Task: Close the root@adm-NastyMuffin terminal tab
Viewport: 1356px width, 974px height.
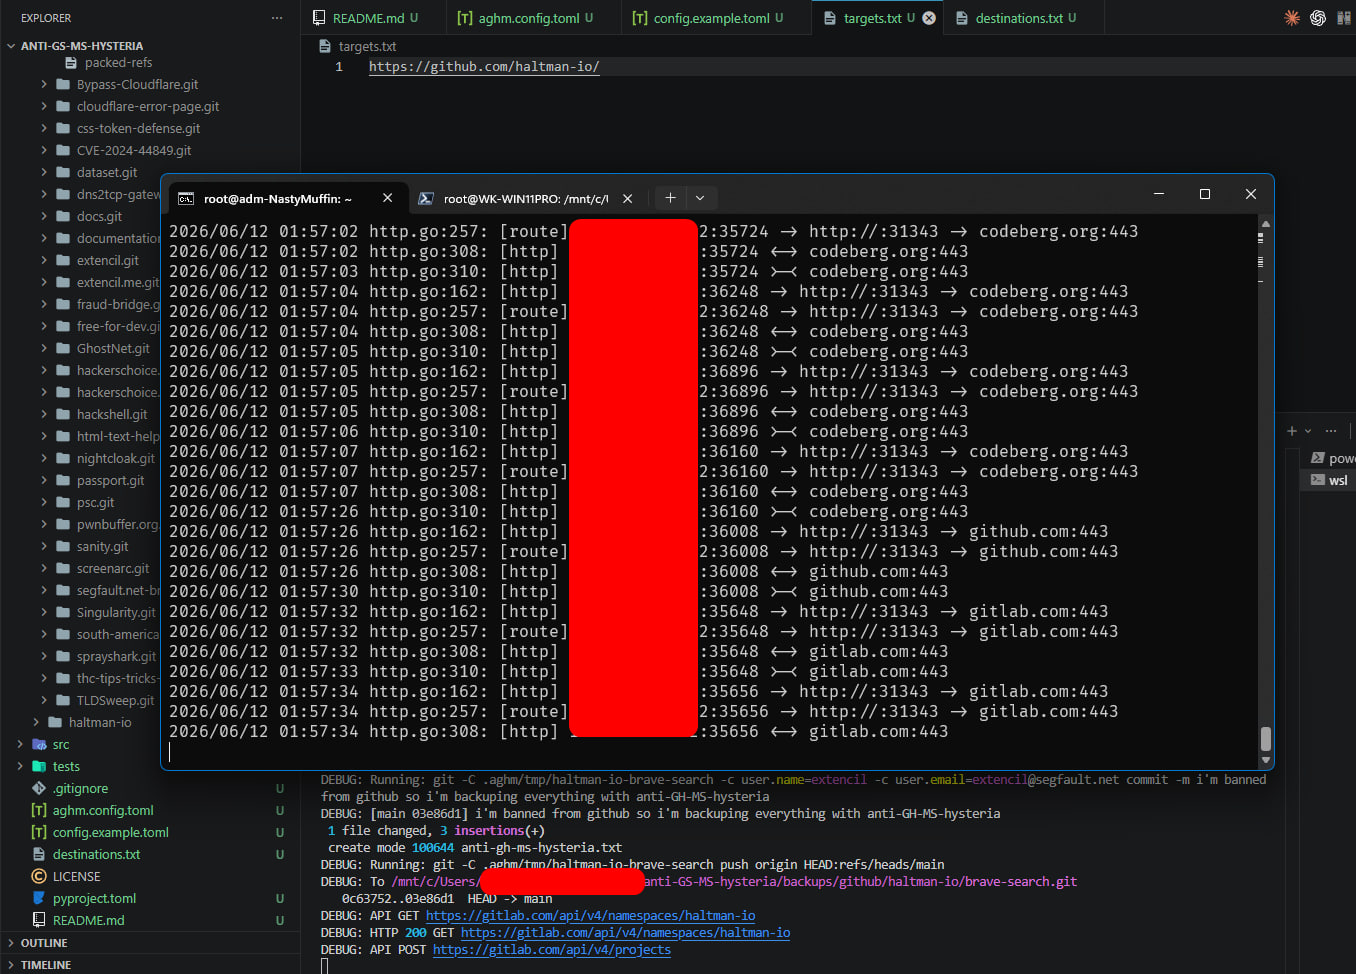Action: click(387, 198)
